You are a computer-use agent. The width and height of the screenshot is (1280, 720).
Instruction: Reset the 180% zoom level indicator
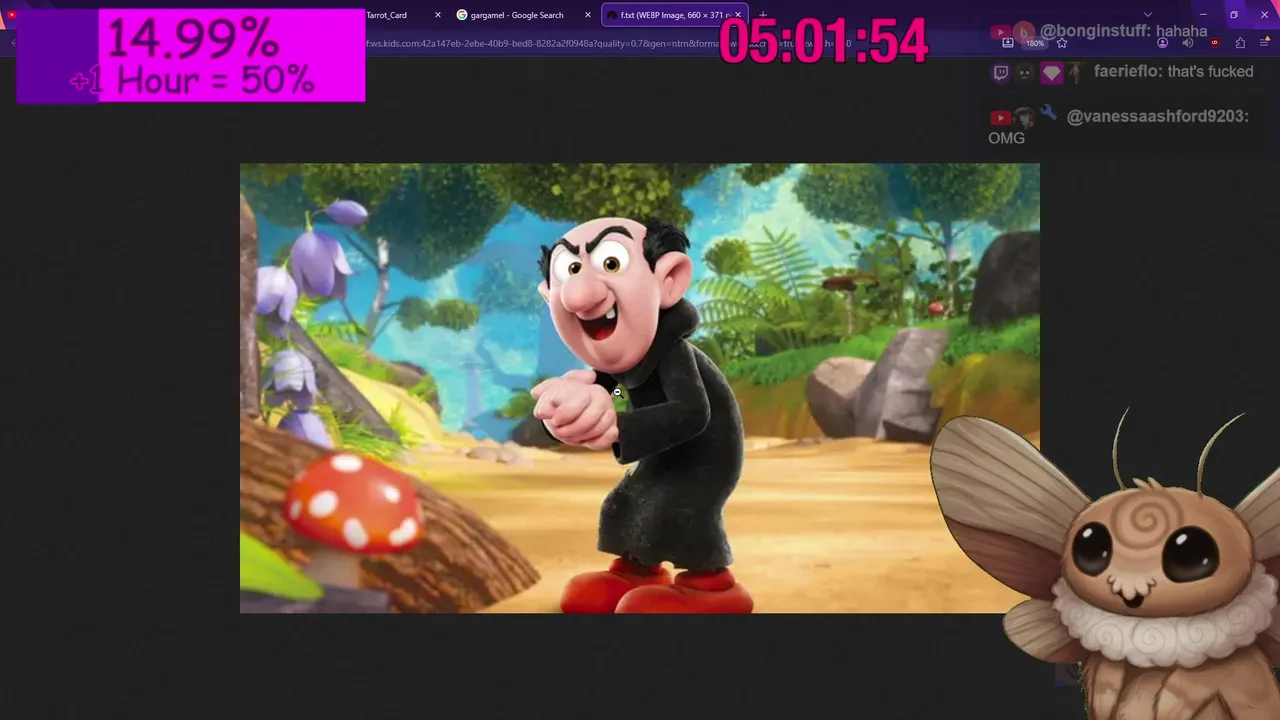click(1035, 43)
